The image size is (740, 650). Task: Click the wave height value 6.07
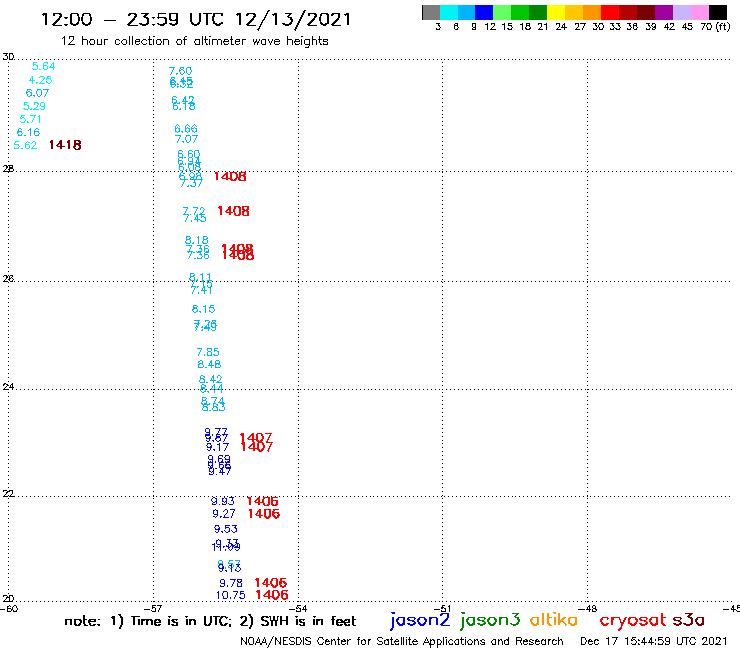[x=37, y=93]
